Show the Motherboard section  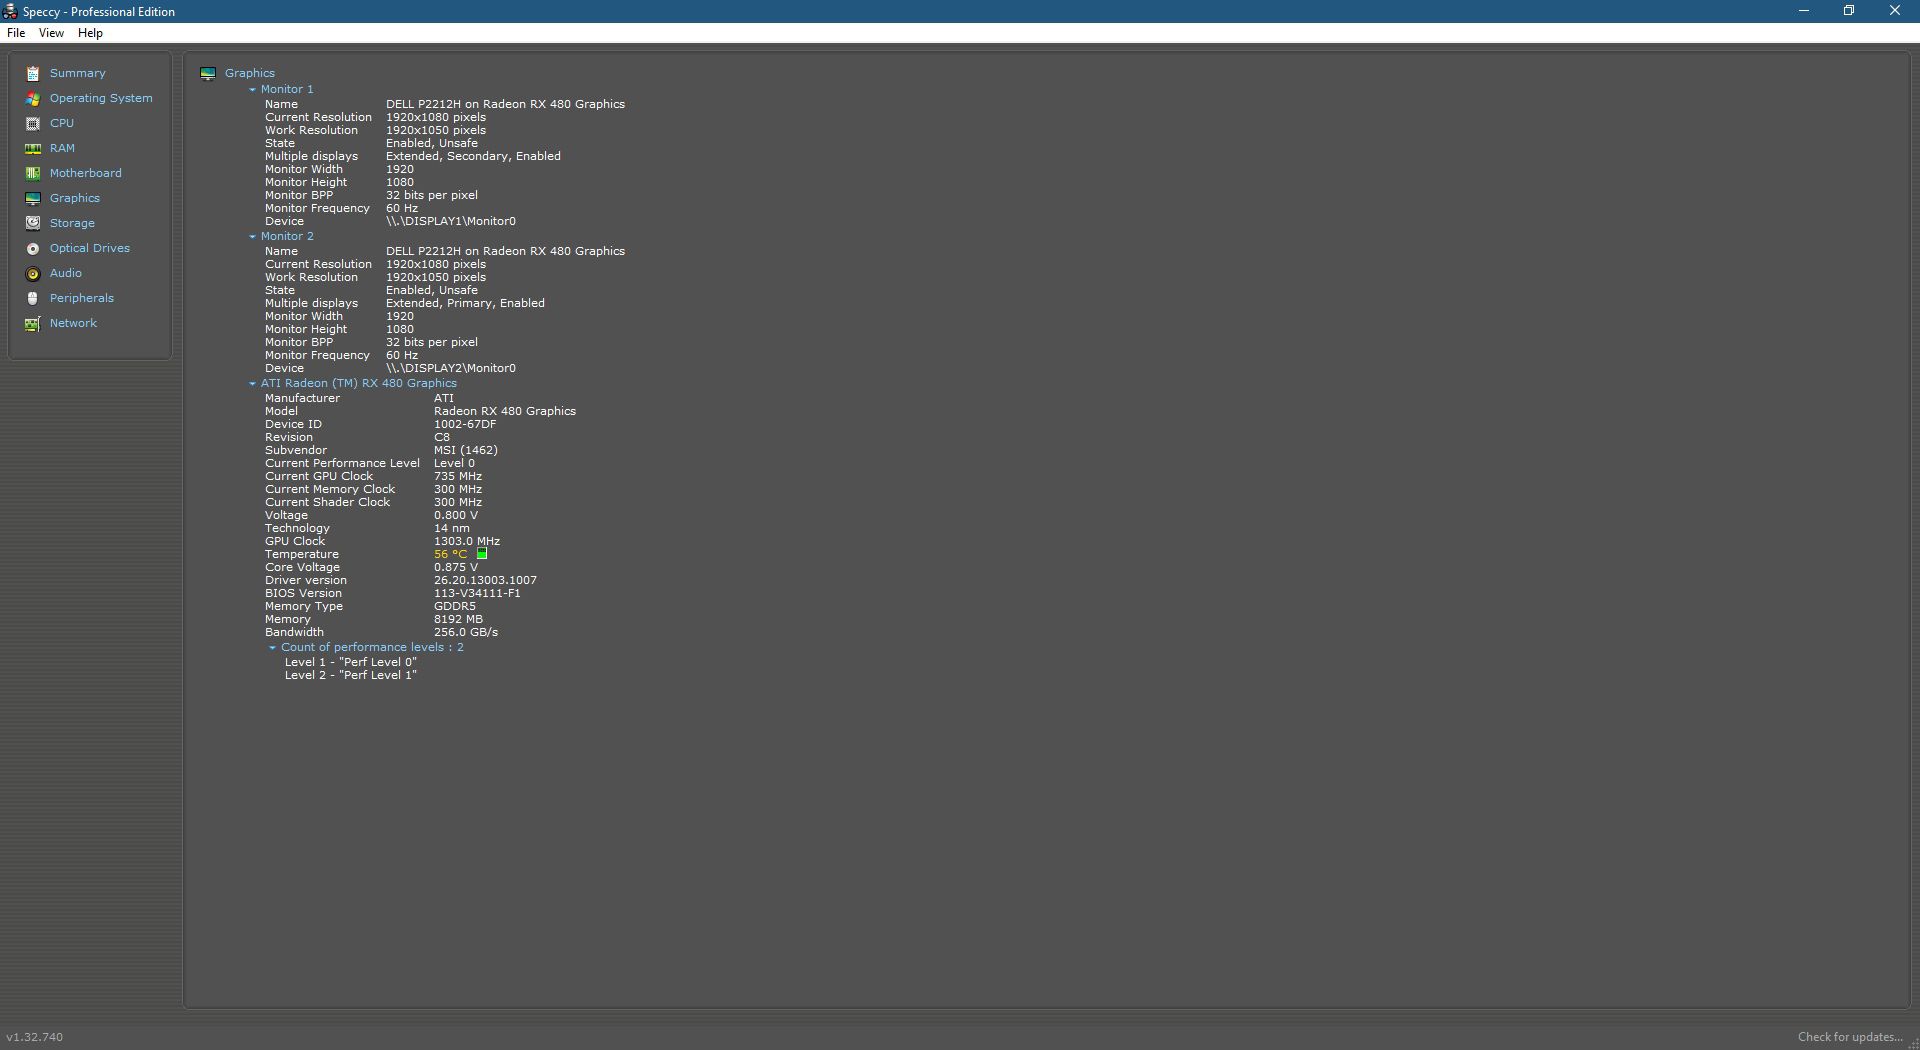[86, 173]
